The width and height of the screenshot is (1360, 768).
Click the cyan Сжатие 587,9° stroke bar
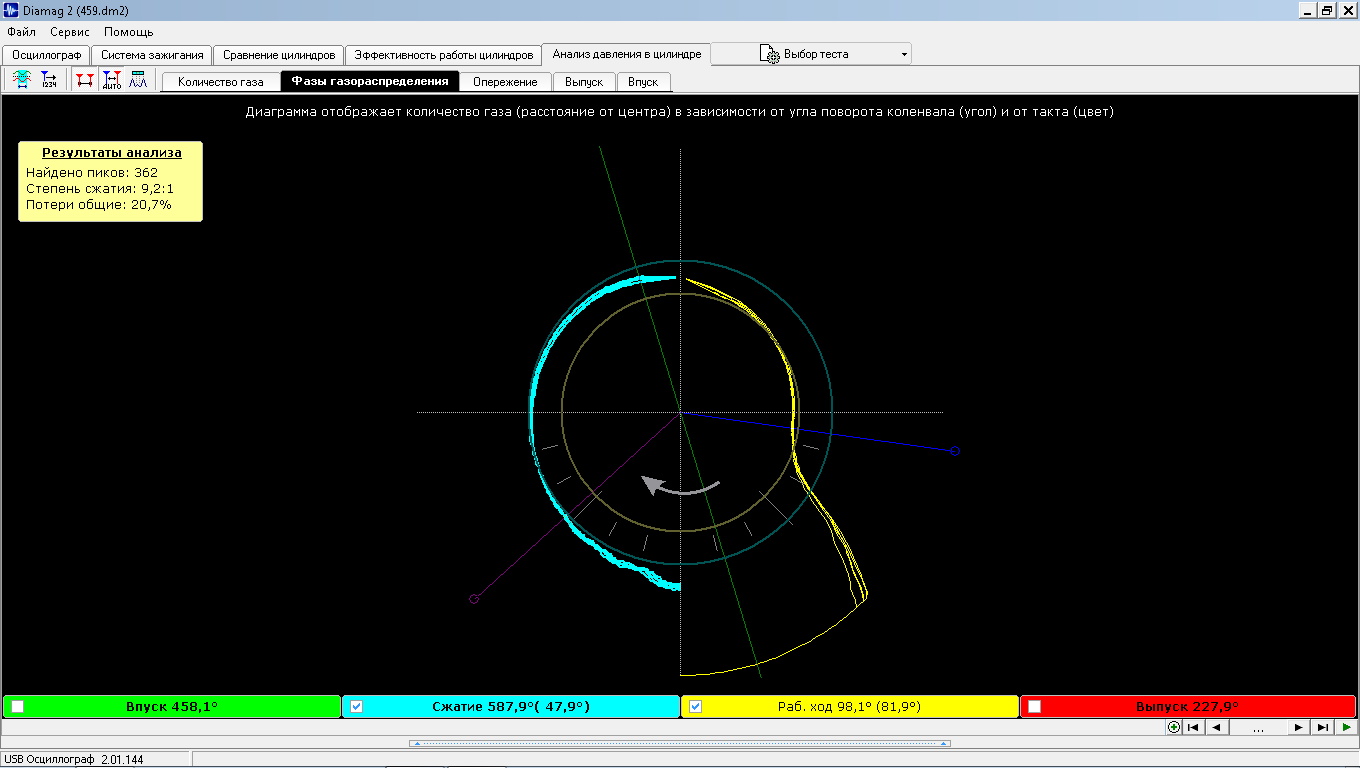(511, 706)
